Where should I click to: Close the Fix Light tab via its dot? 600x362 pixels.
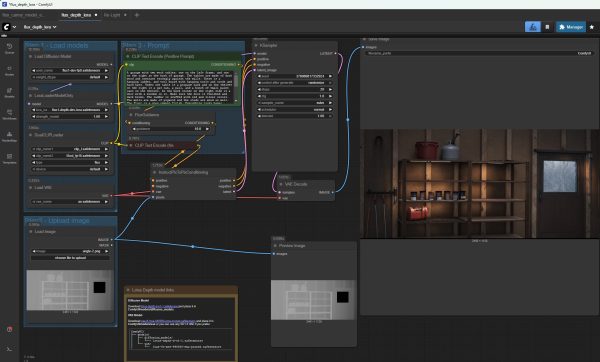pos(125,15)
